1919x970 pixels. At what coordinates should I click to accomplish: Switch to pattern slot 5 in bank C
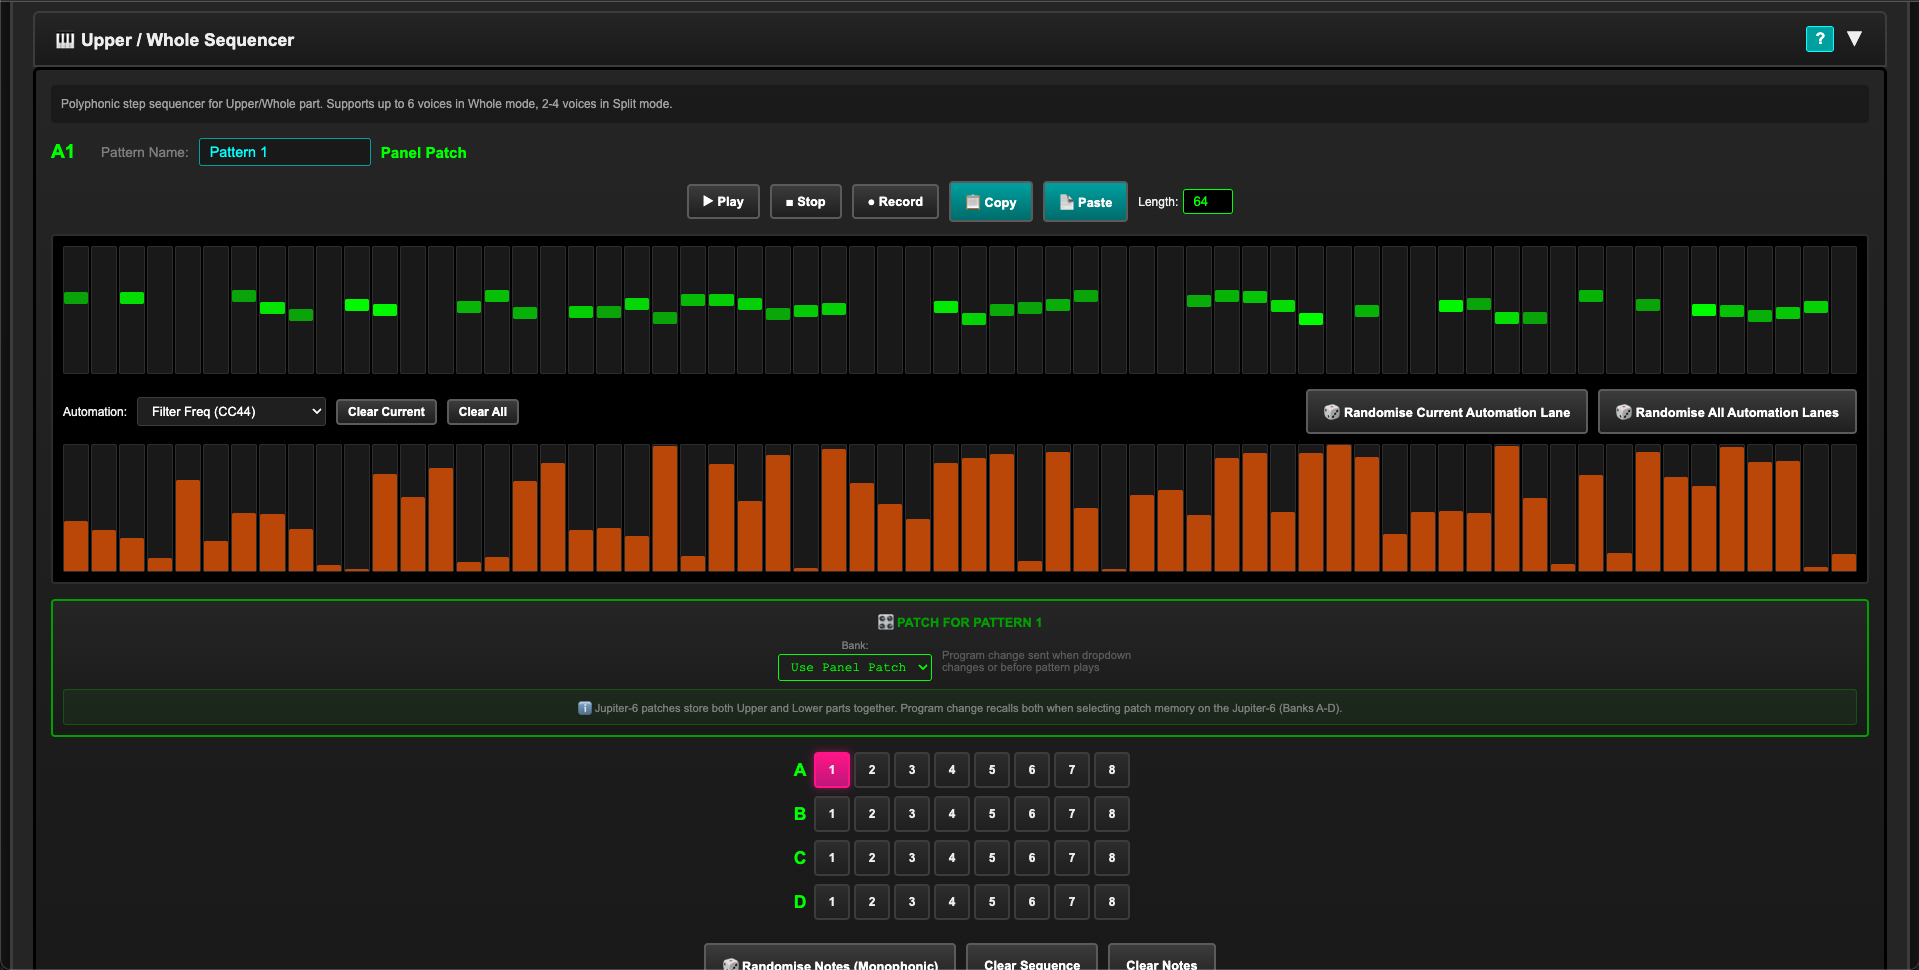(991, 858)
